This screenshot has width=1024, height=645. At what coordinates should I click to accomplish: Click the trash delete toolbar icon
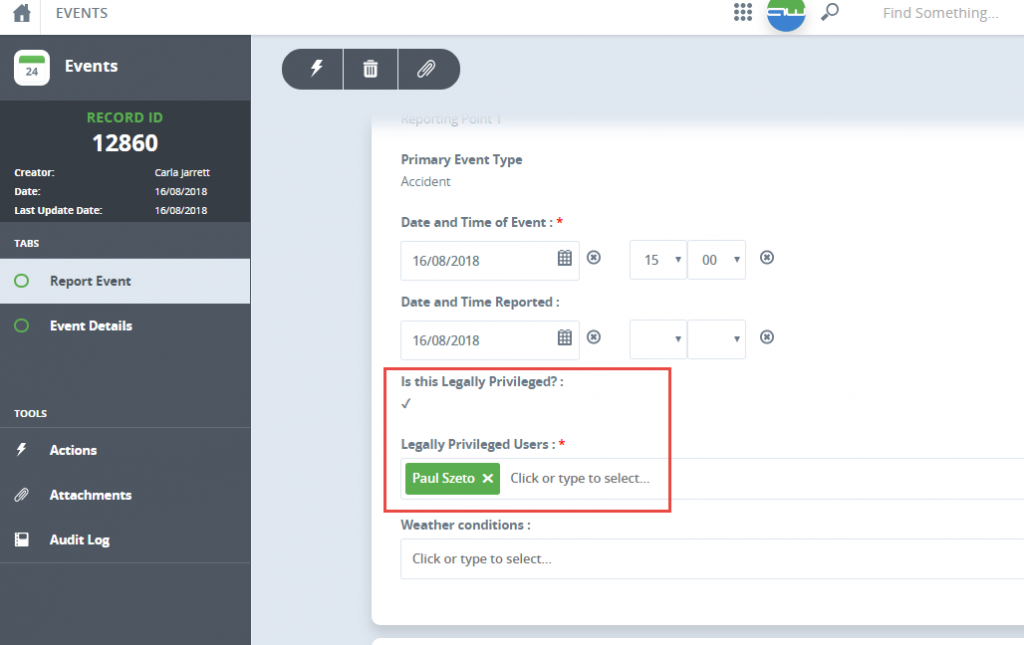pos(370,69)
